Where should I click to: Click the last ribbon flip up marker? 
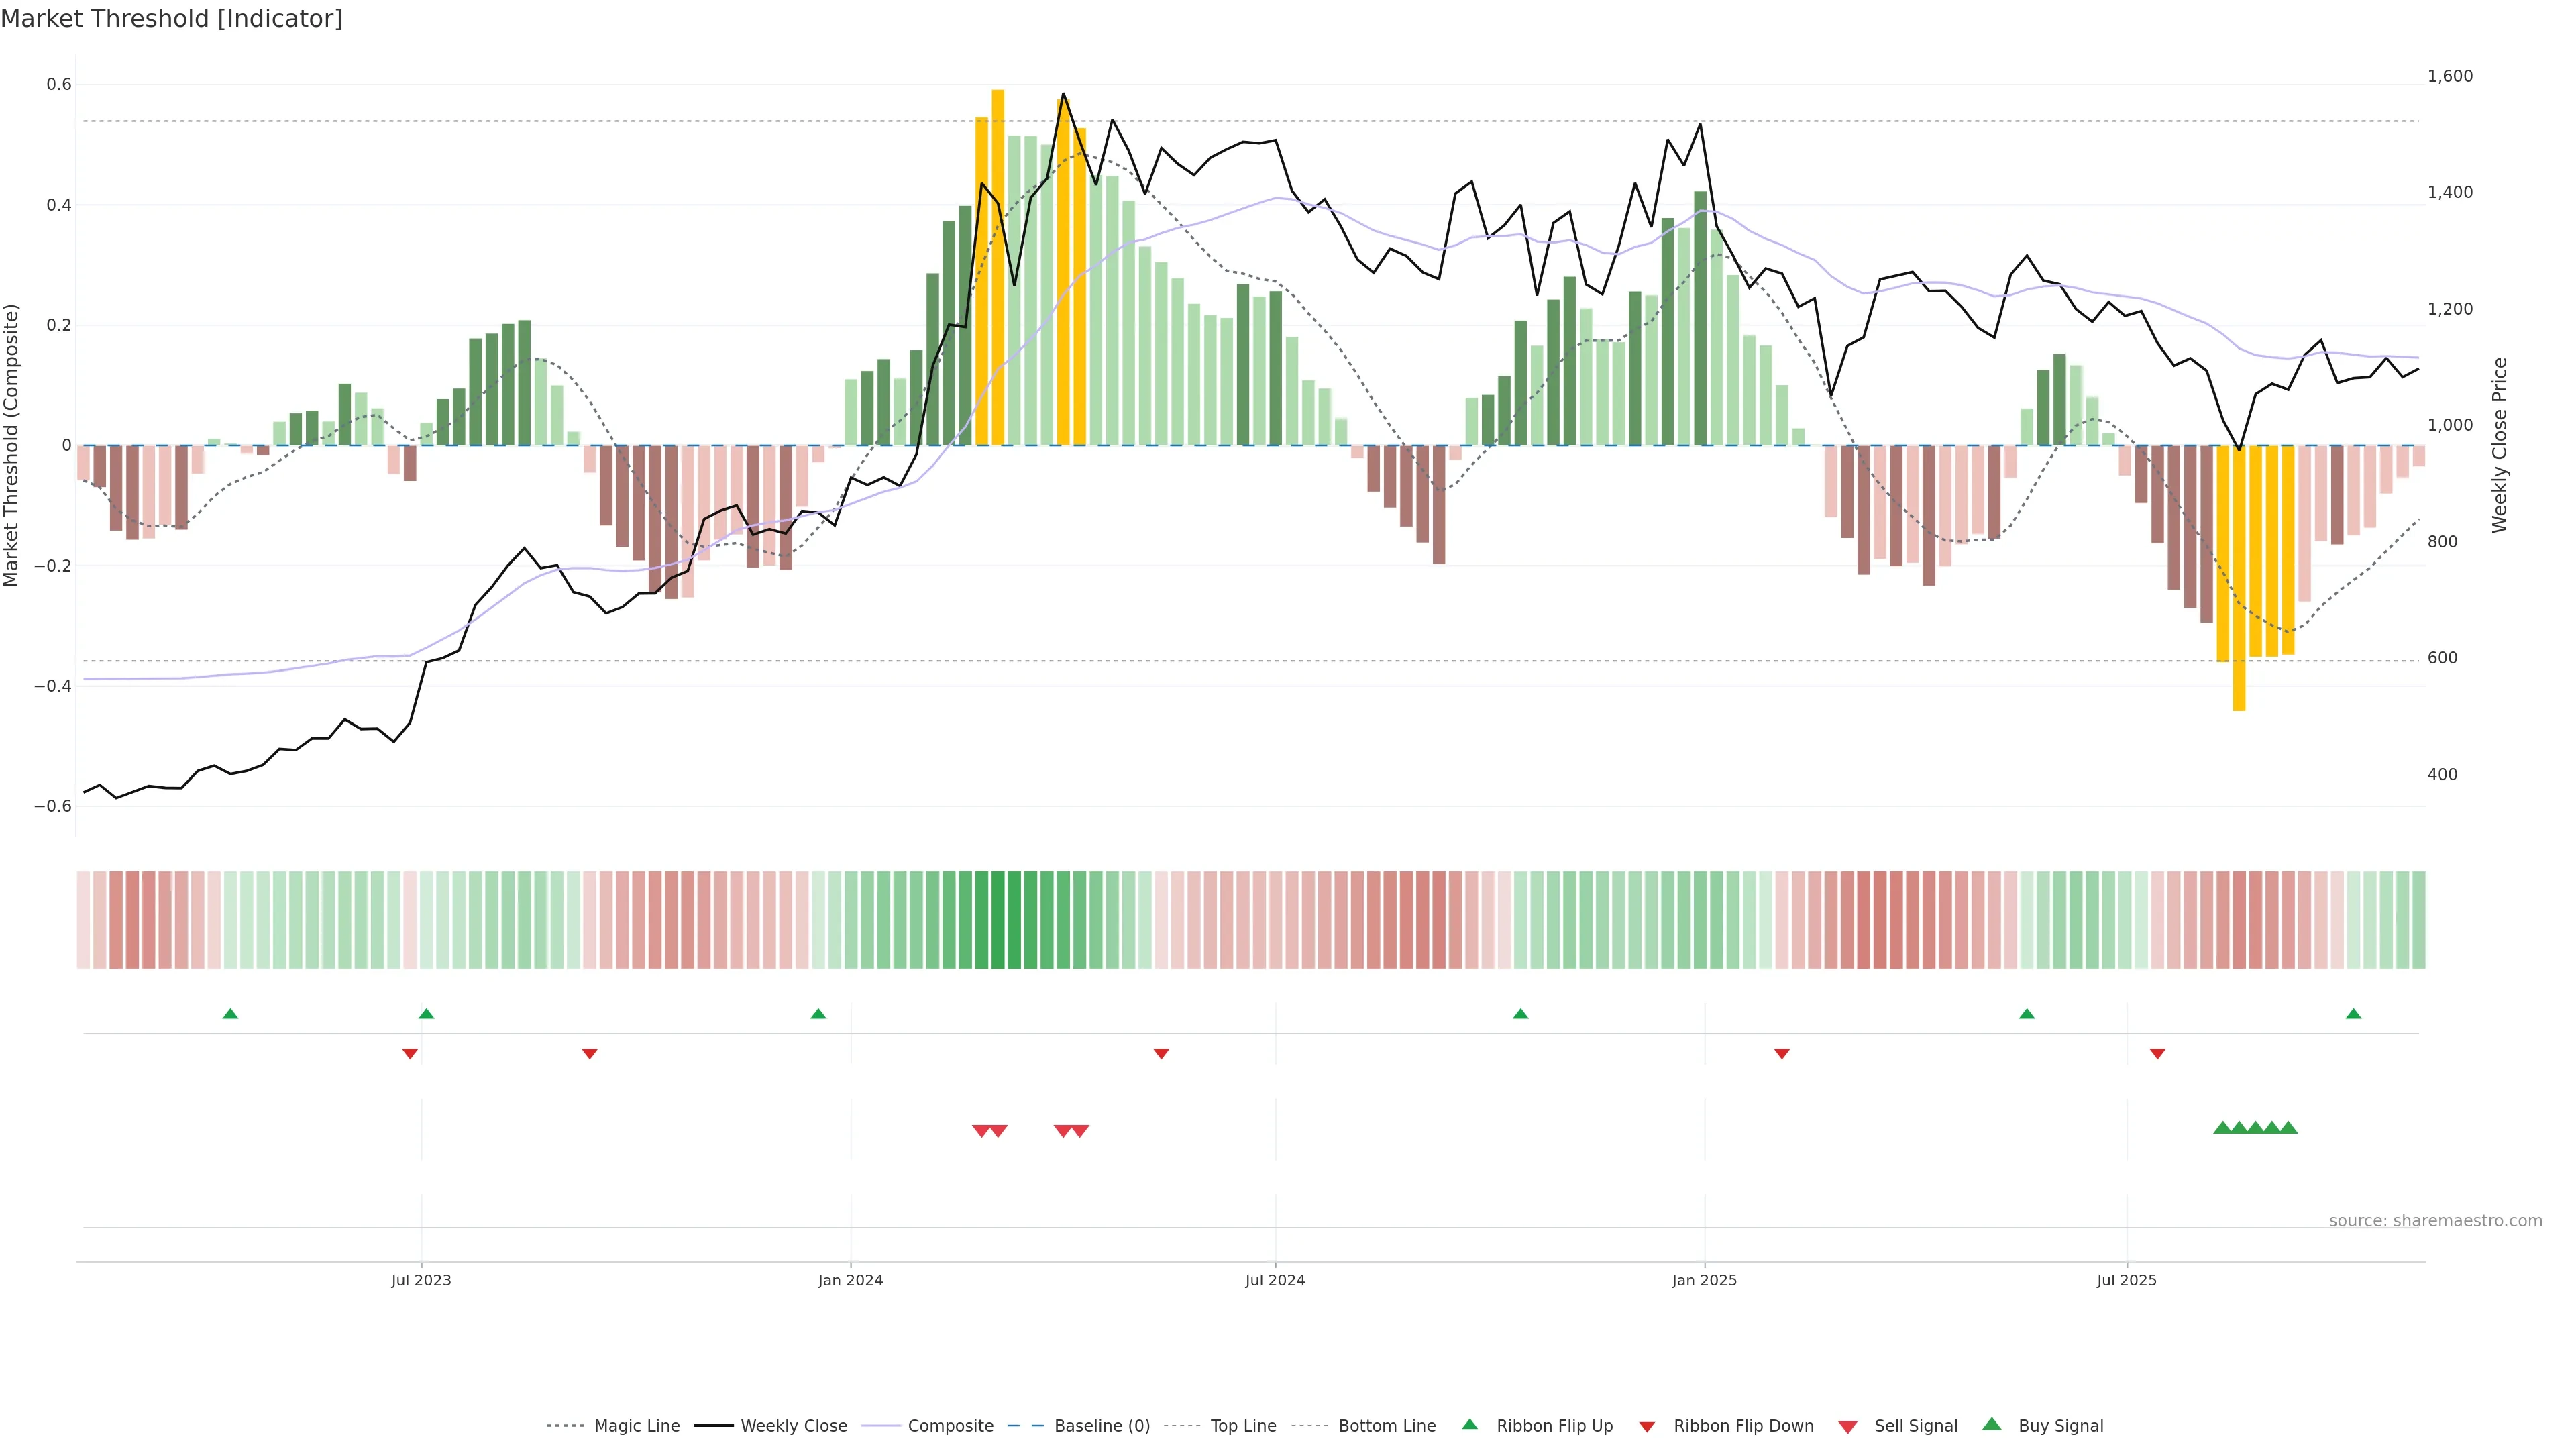tap(2353, 1014)
